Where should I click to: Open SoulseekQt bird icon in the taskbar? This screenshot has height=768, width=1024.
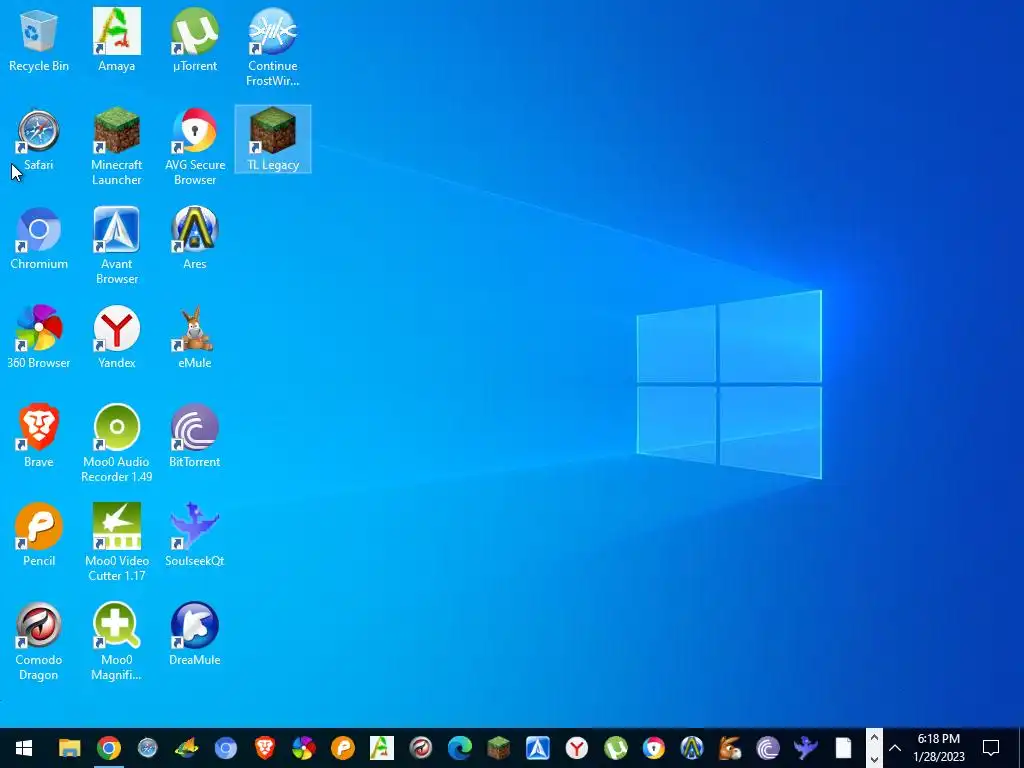point(805,748)
